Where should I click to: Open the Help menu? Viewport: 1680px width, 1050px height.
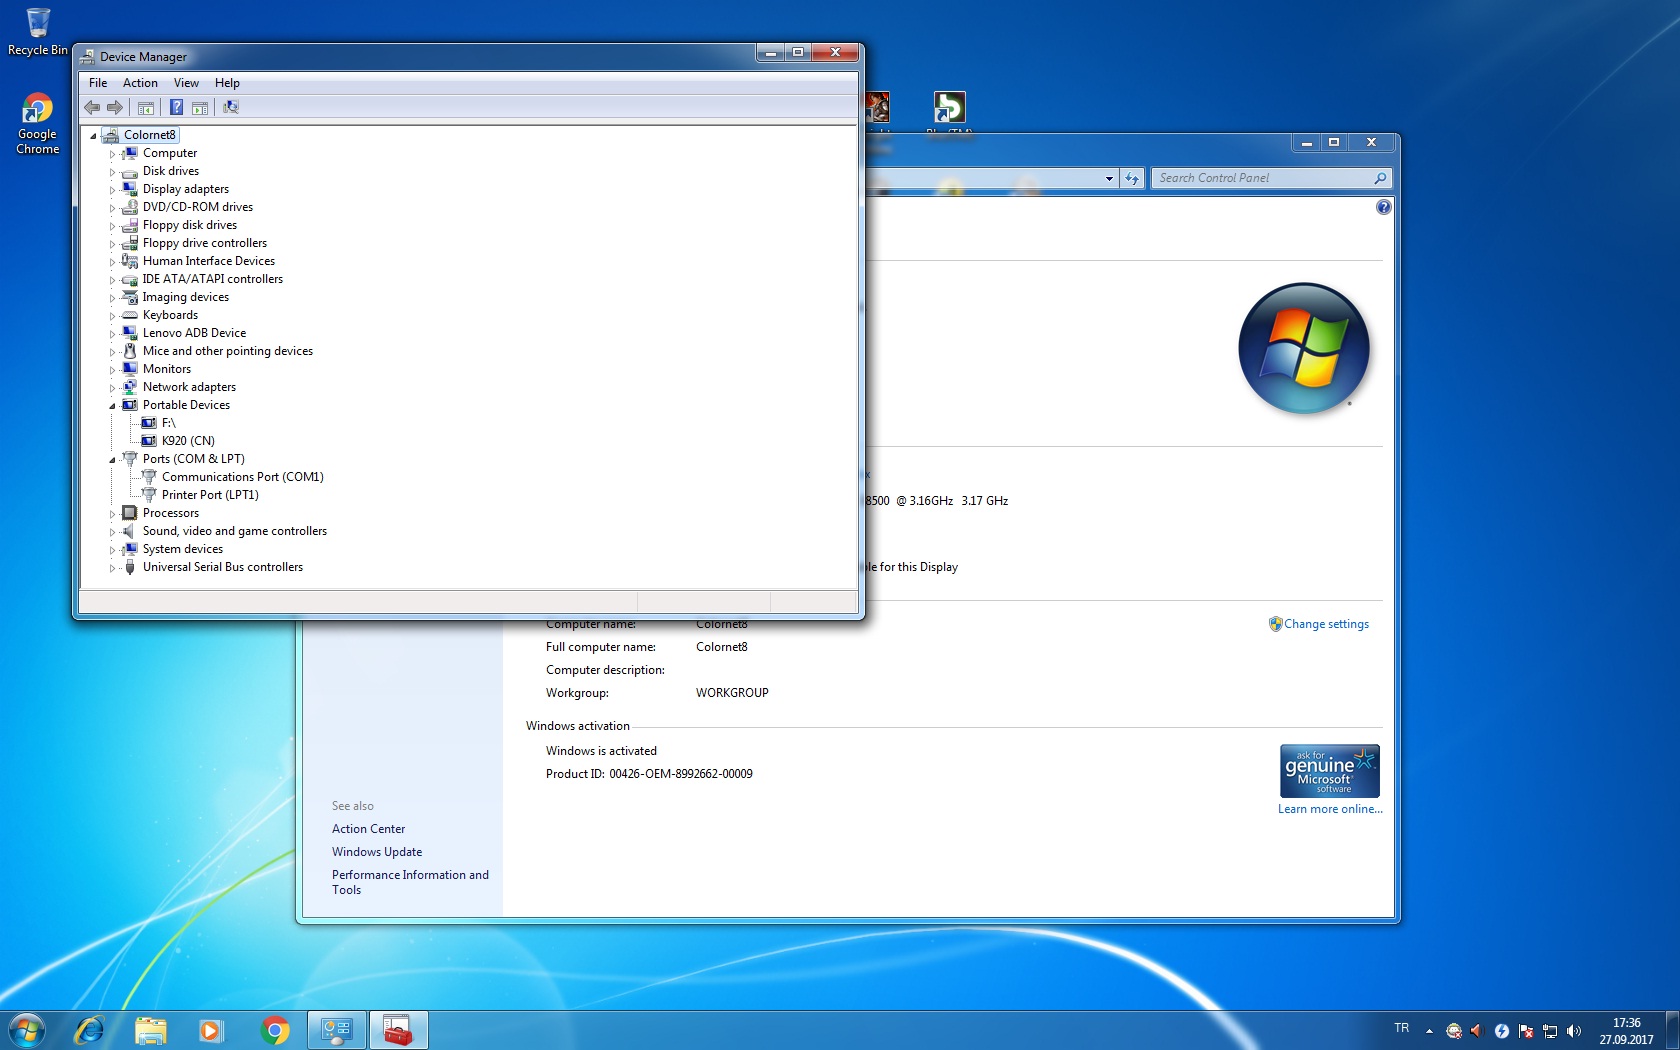pos(227,83)
